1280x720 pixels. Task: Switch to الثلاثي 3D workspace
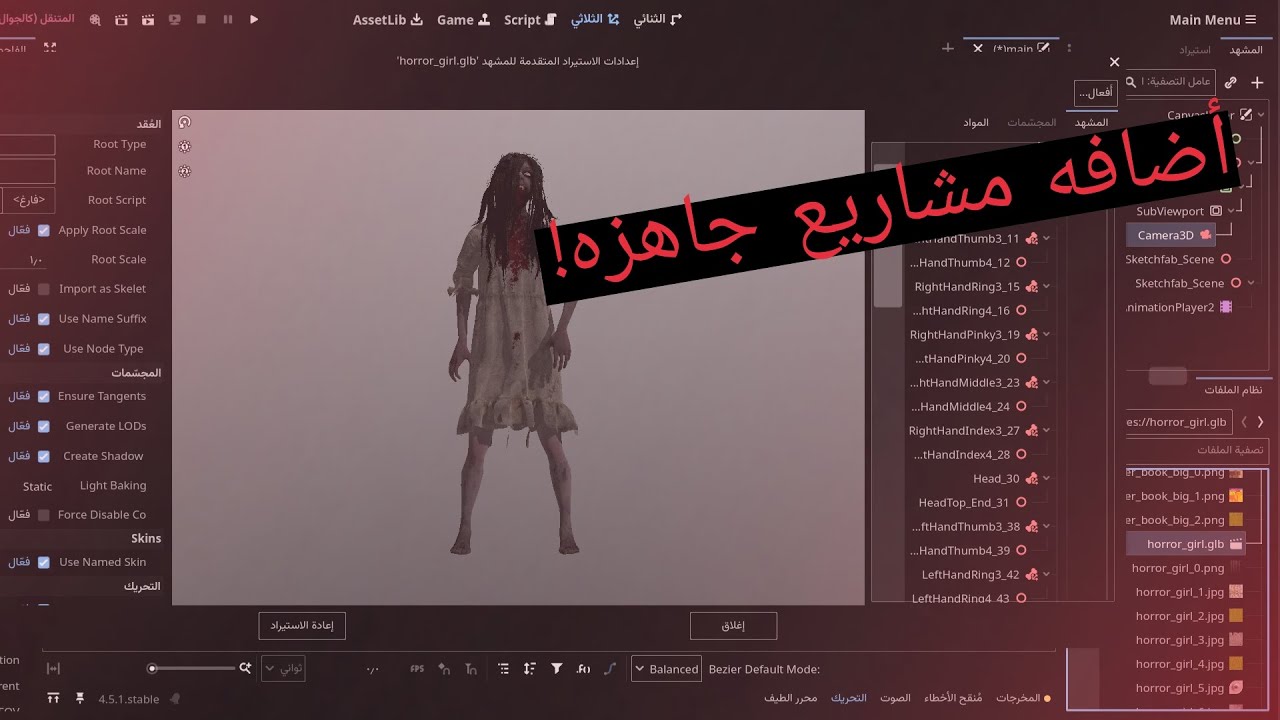click(x=595, y=19)
